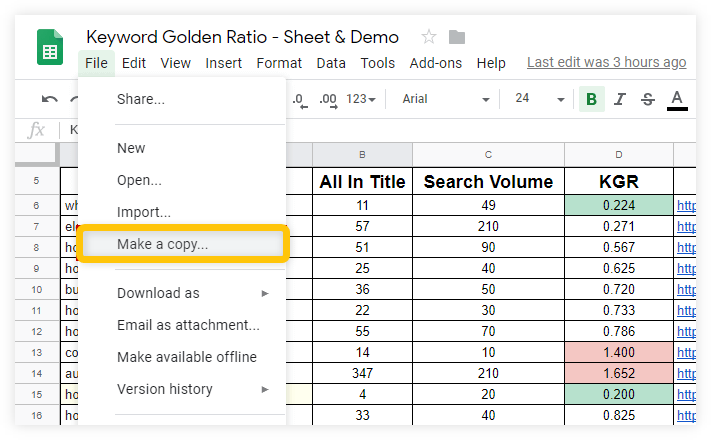This screenshot has height=440, width=711.
Task: Open the 123 number format dropdown
Action: point(361,99)
